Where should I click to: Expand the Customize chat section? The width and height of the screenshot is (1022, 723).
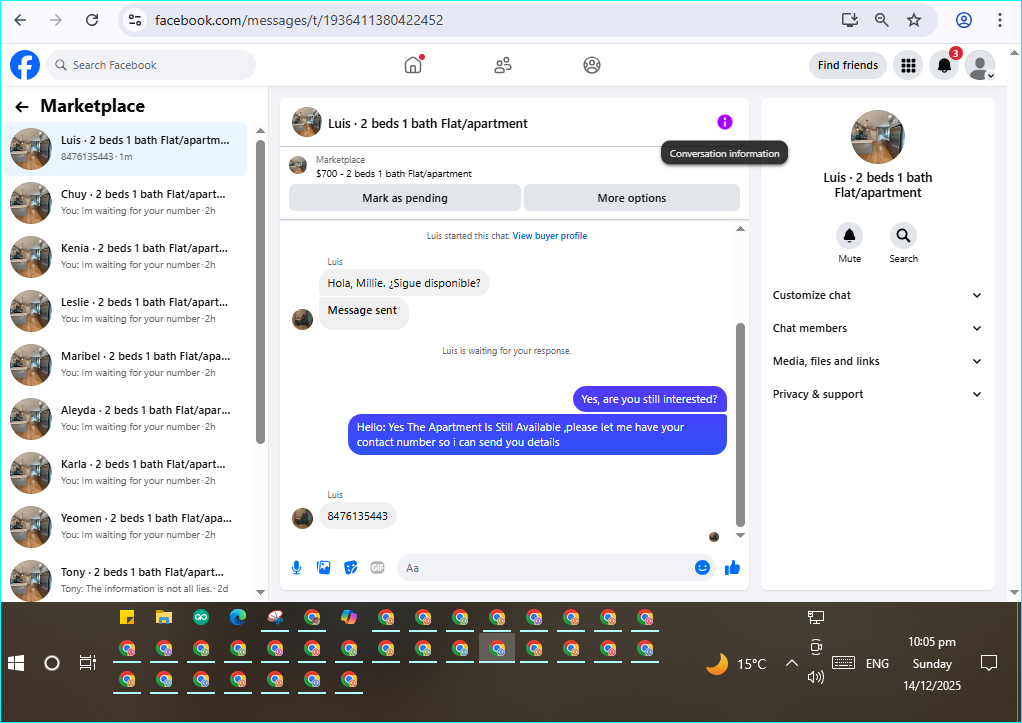pos(877,295)
